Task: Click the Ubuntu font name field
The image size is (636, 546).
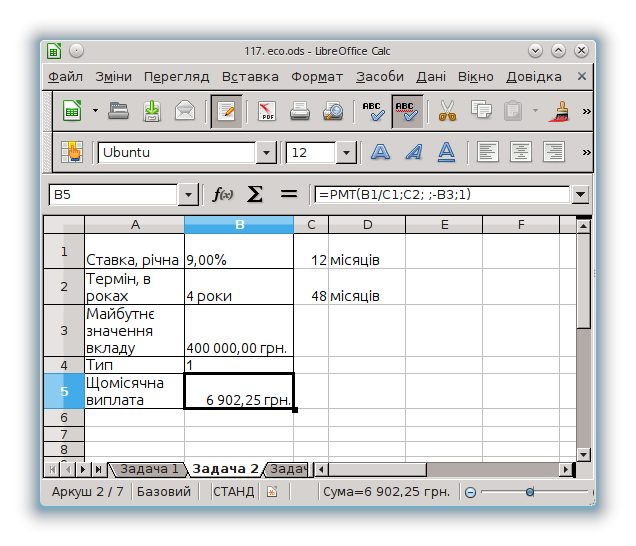Action: click(x=177, y=153)
